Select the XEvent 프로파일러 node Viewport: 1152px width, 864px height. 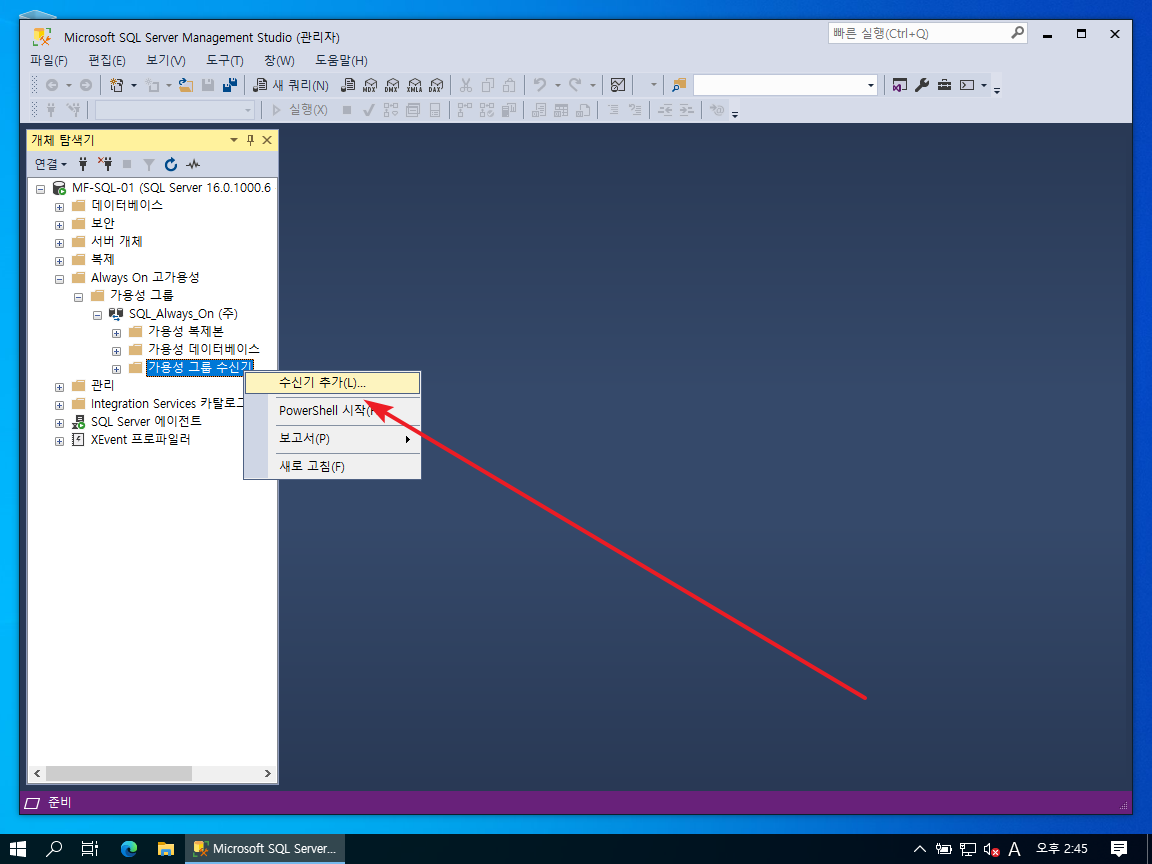140,439
